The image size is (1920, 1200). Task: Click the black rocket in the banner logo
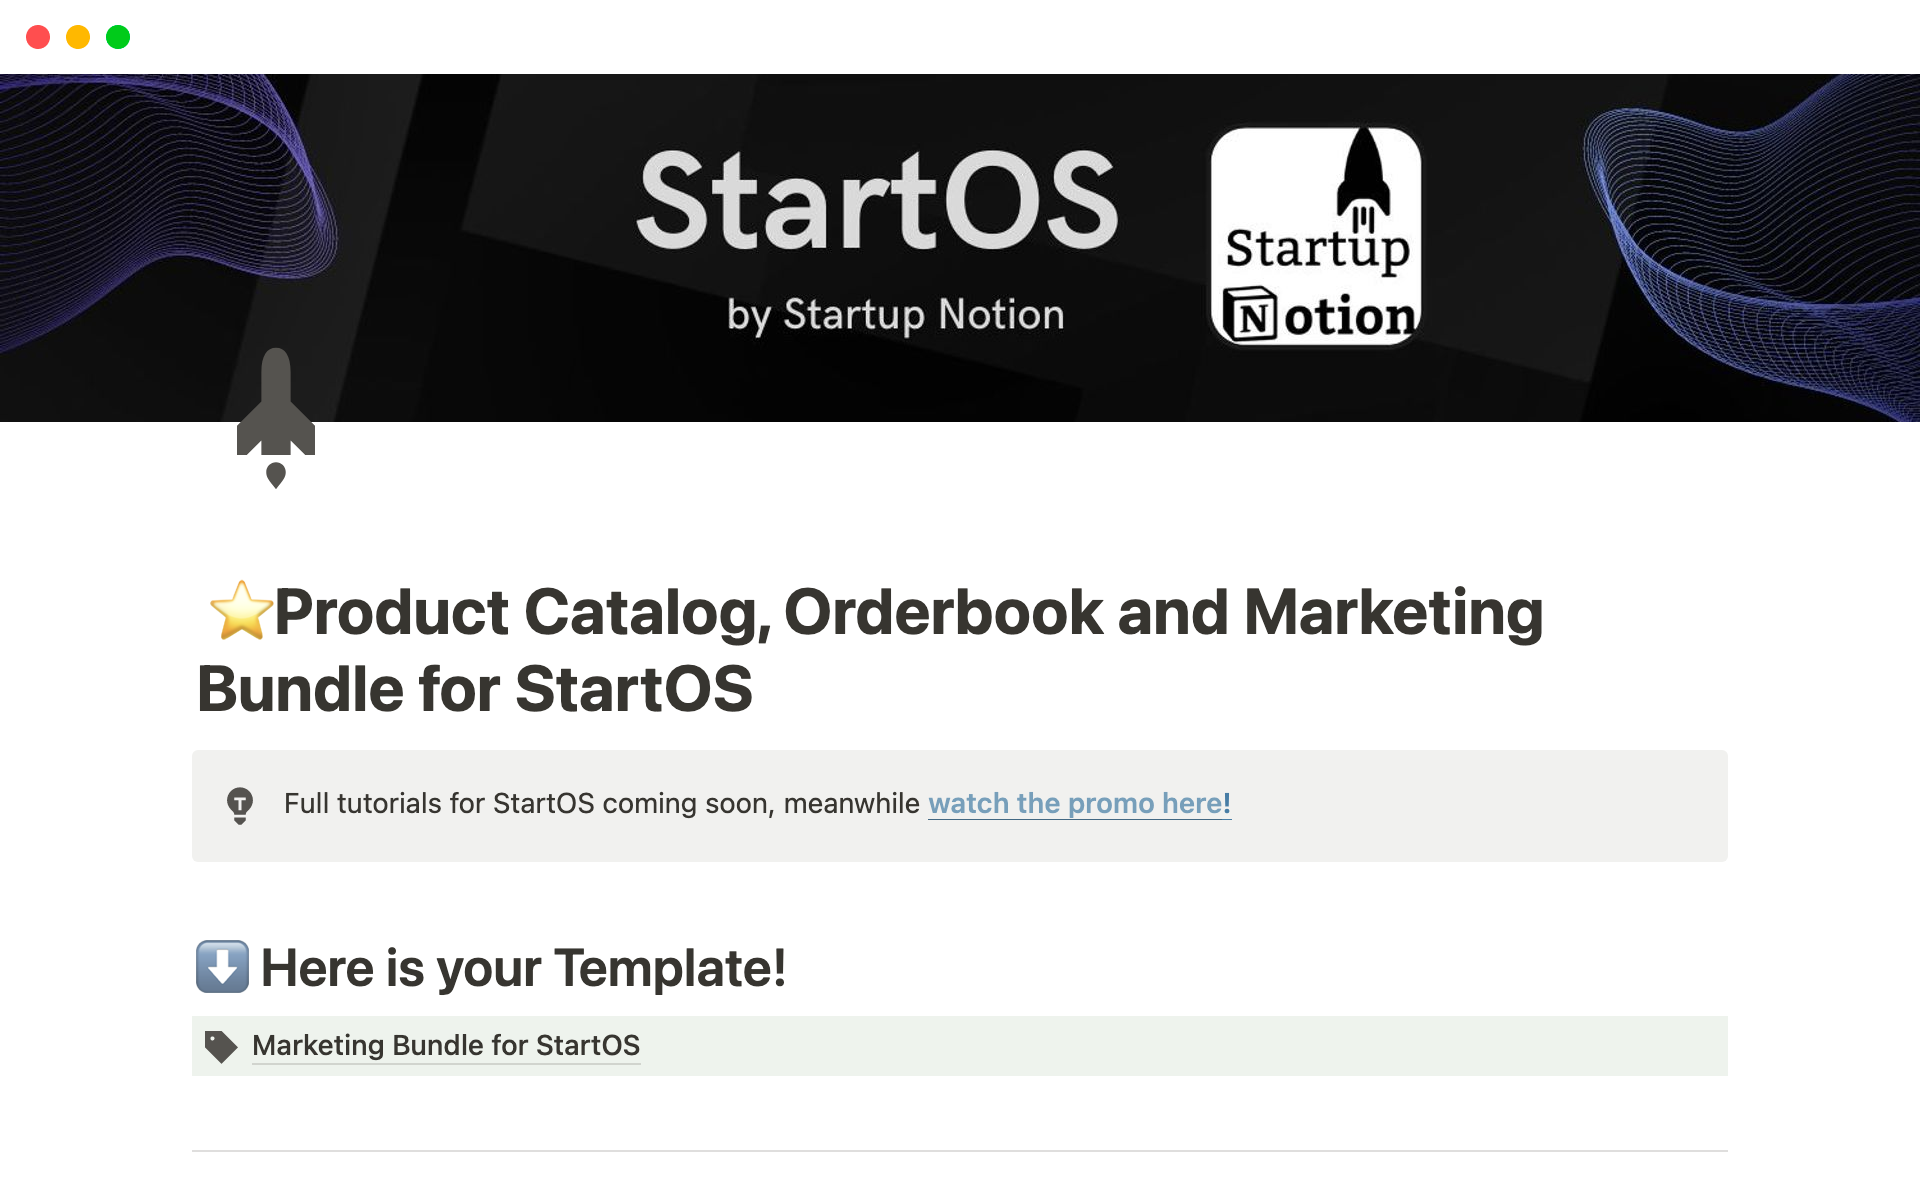(x=1363, y=175)
